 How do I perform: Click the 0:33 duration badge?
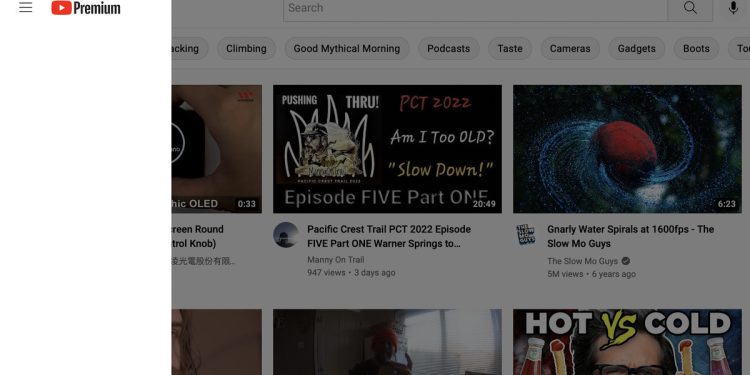[x=247, y=204]
